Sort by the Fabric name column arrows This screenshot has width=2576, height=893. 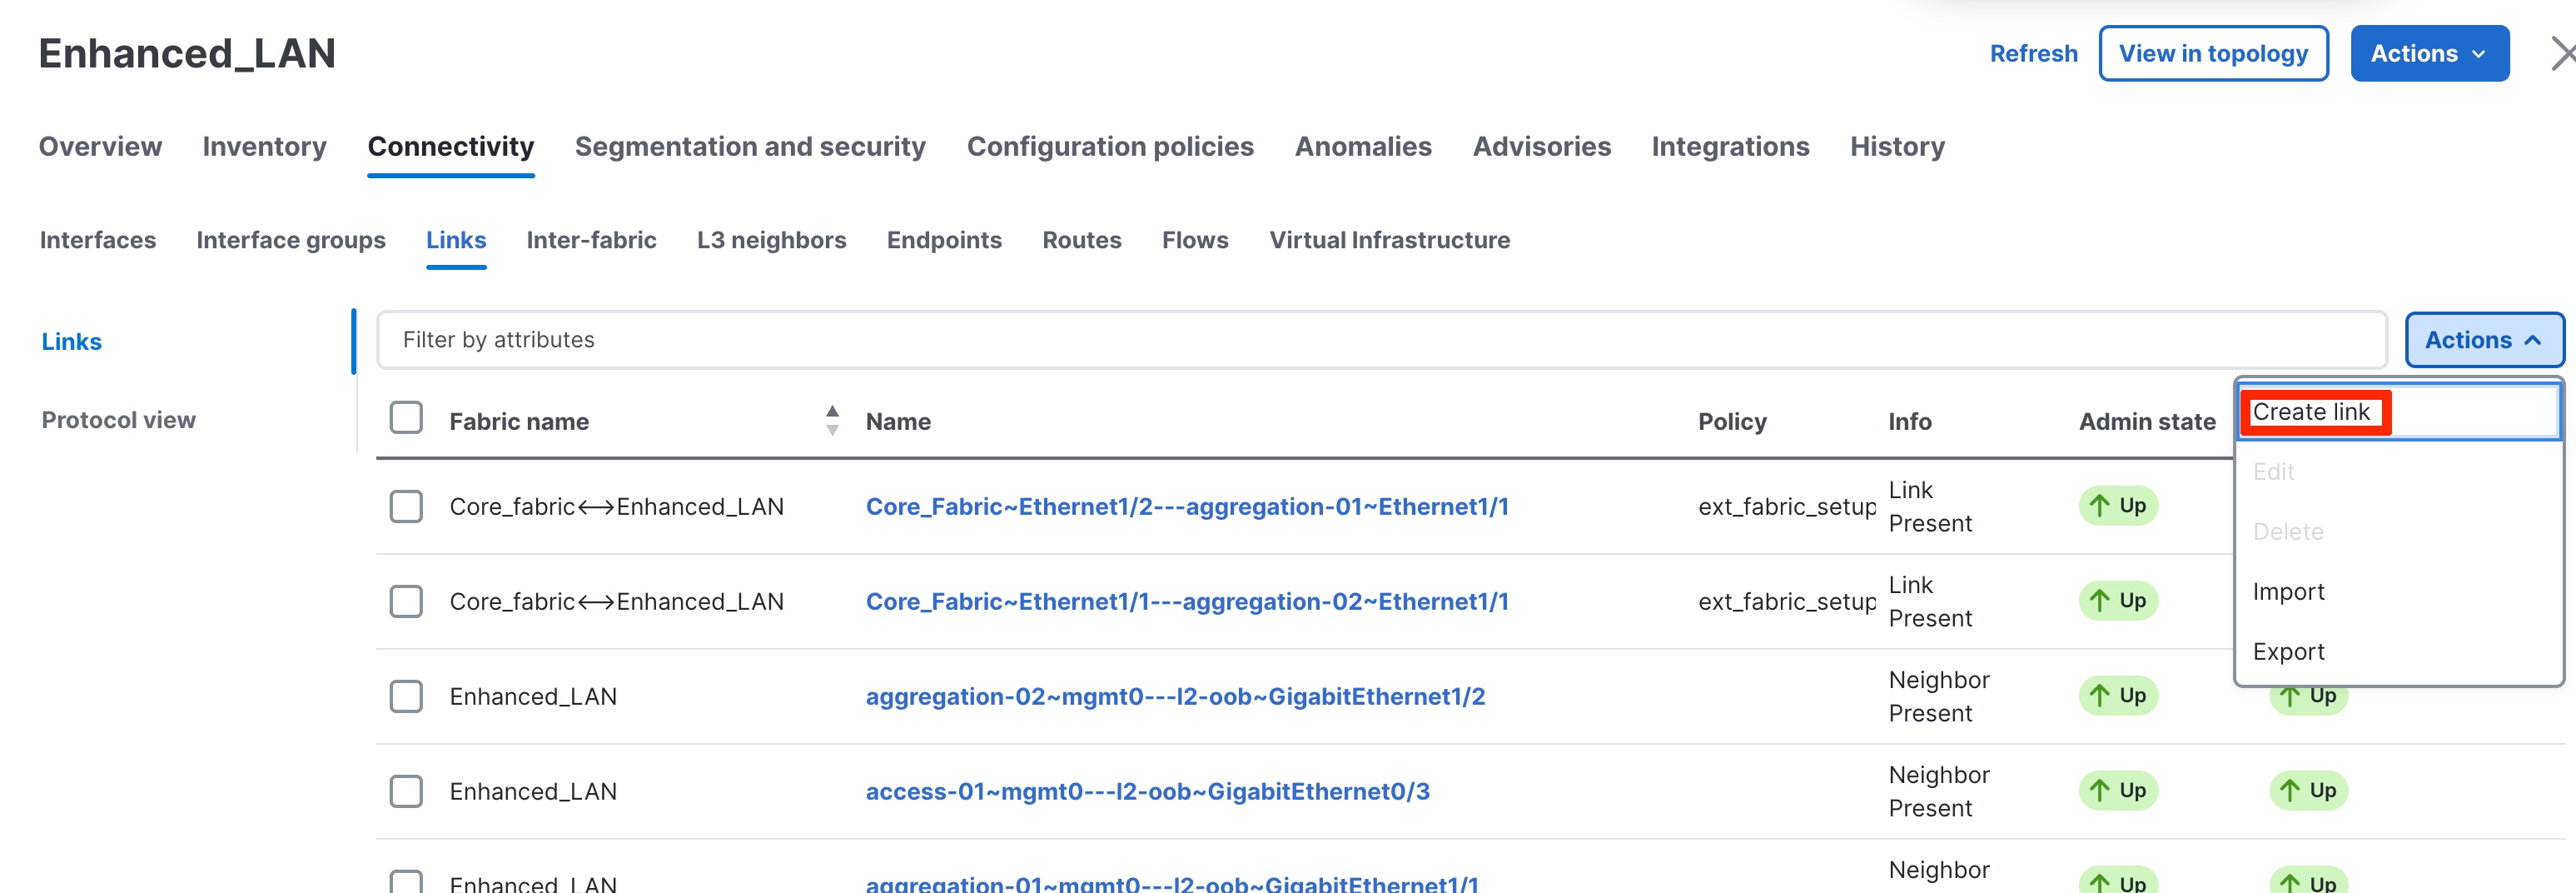[832, 421]
